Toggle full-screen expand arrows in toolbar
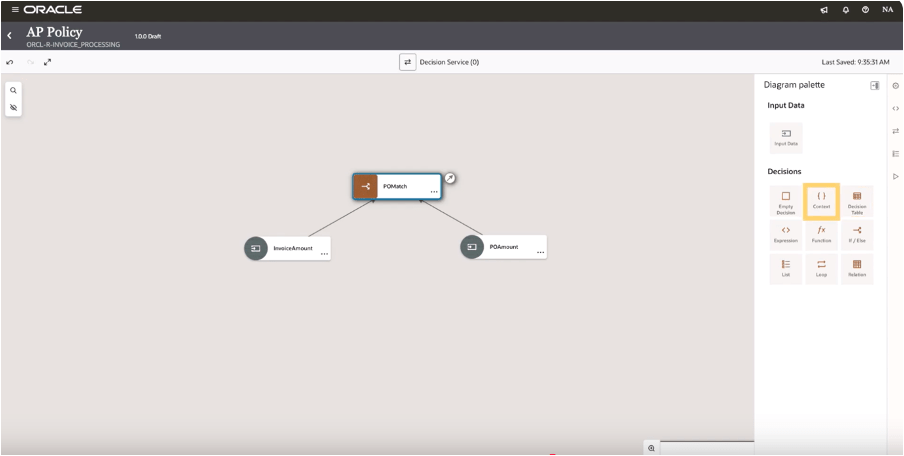The height and width of the screenshot is (456, 904). 47,62
